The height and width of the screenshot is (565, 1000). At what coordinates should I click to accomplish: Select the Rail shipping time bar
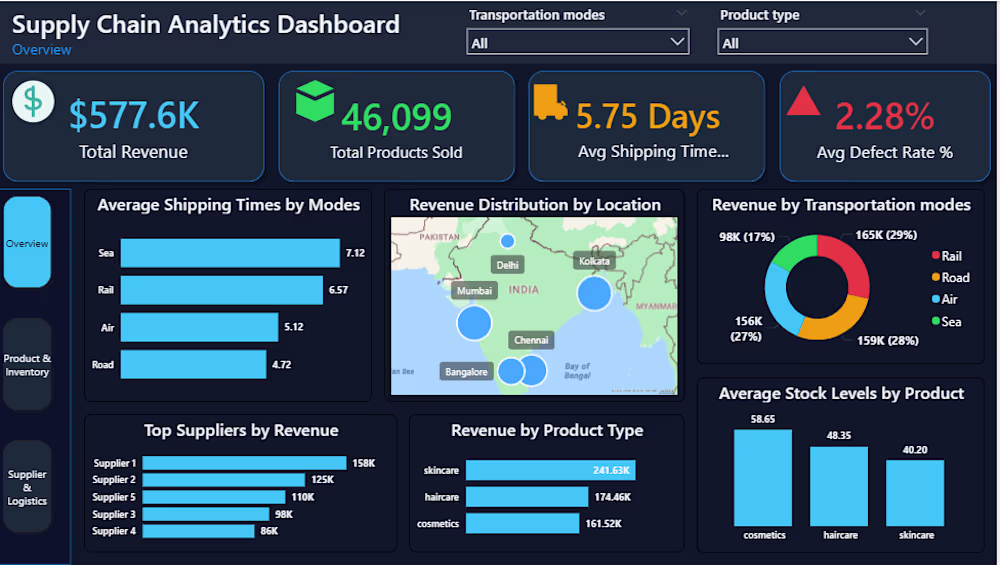pyautogui.click(x=222, y=290)
